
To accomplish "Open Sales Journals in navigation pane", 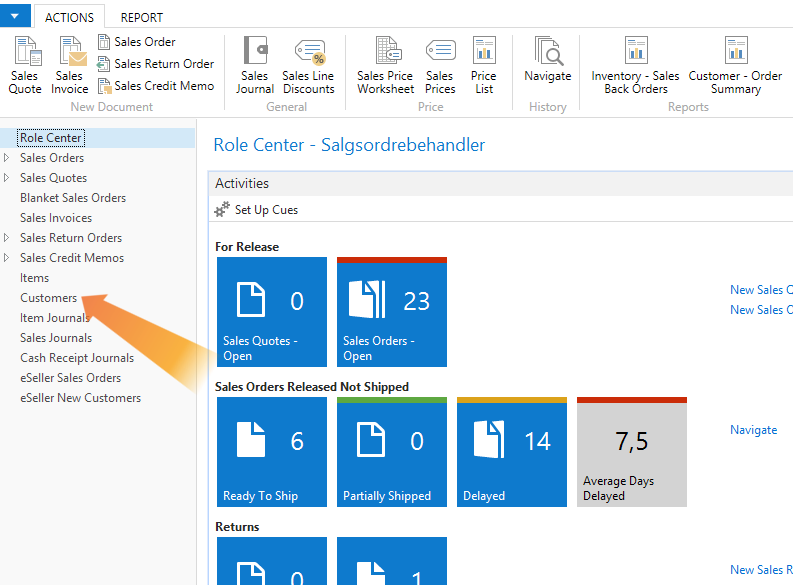I will (x=56, y=338).
